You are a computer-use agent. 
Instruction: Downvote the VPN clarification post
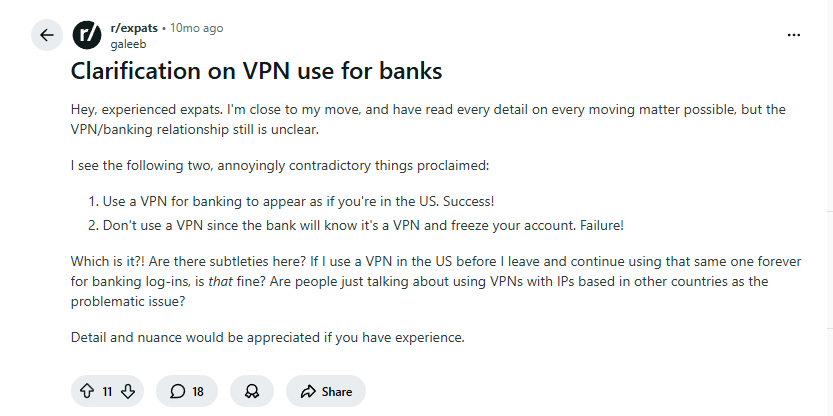[x=128, y=391]
